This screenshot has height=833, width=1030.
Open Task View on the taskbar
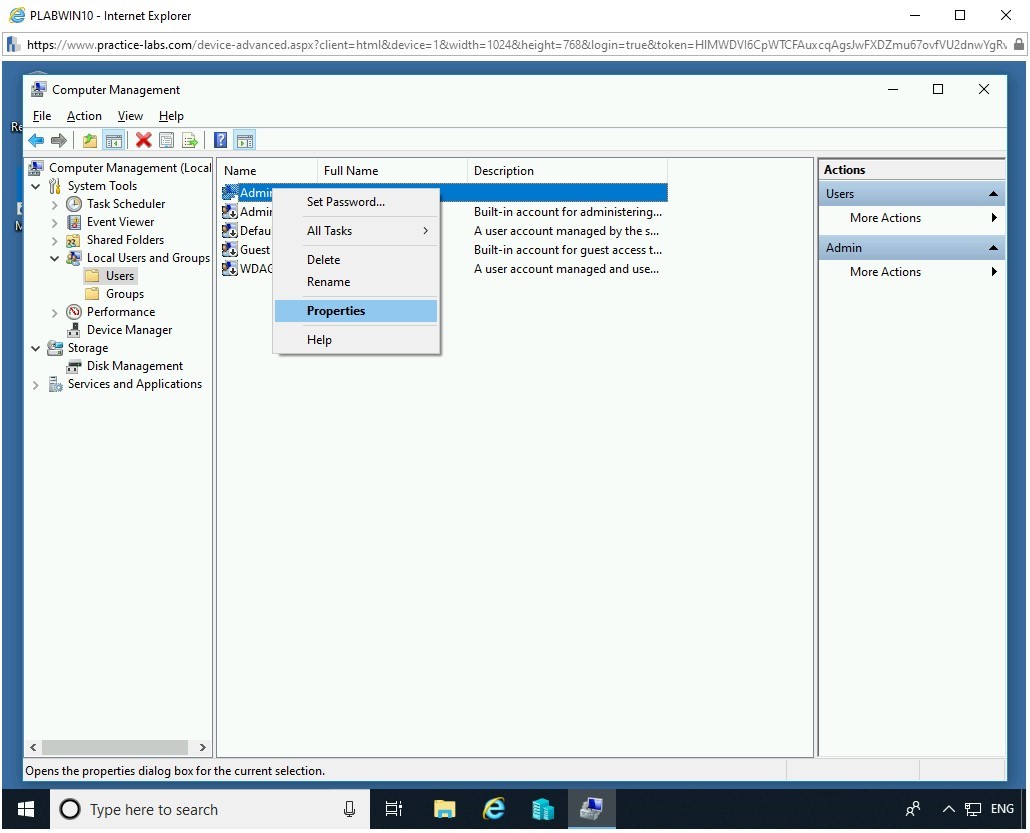click(x=393, y=809)
